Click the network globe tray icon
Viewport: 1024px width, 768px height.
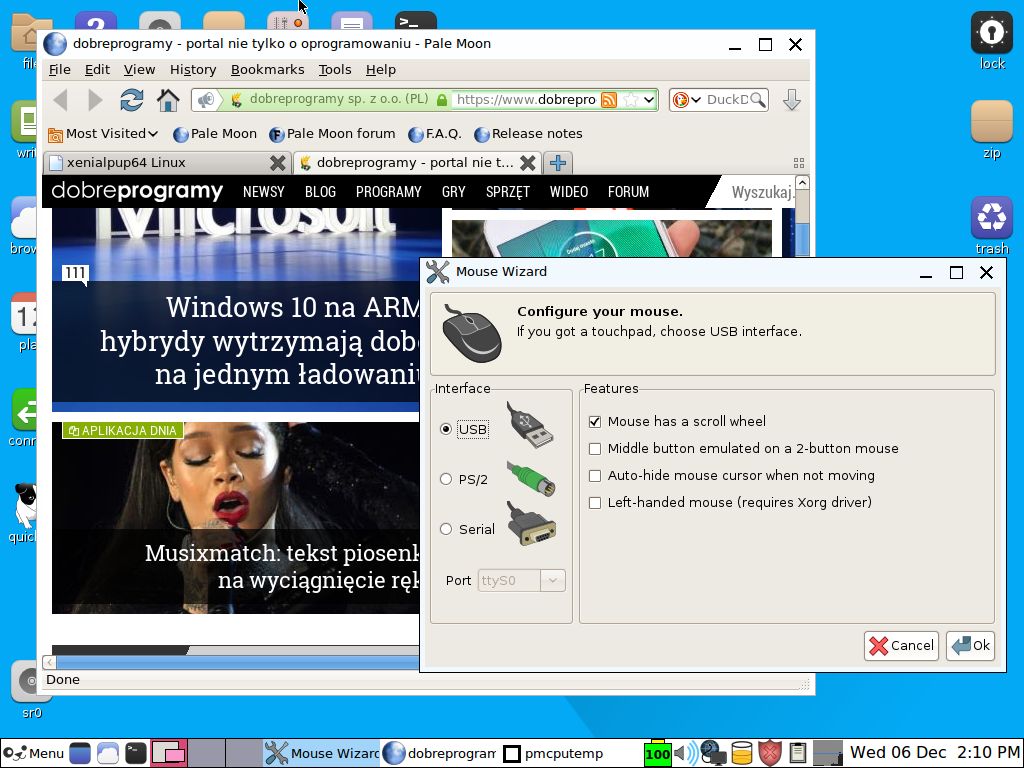tap(712, 753)
